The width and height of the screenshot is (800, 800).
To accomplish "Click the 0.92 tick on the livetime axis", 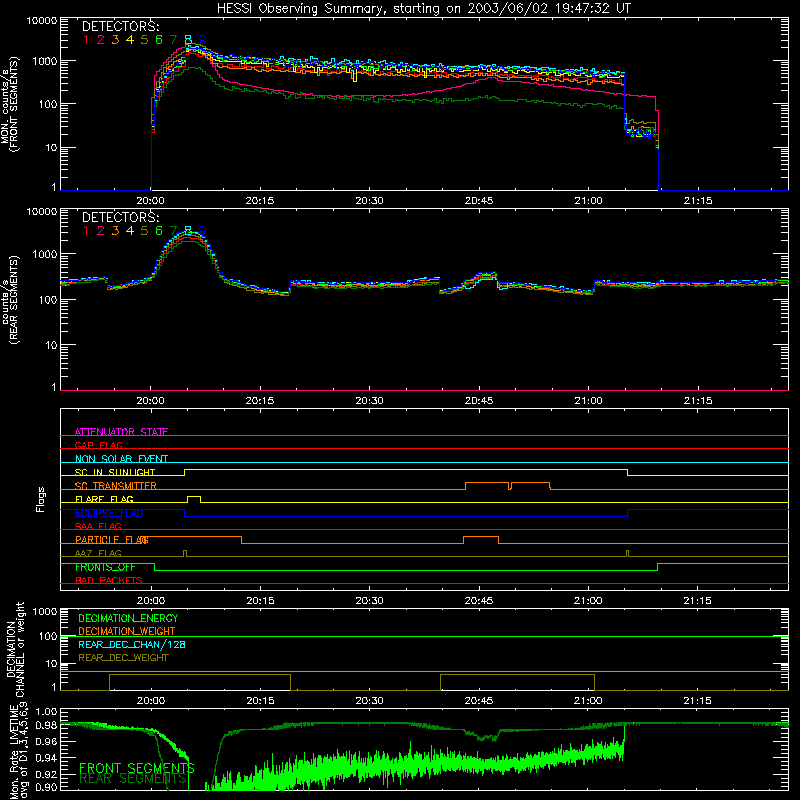I will [x=46, y=774].
